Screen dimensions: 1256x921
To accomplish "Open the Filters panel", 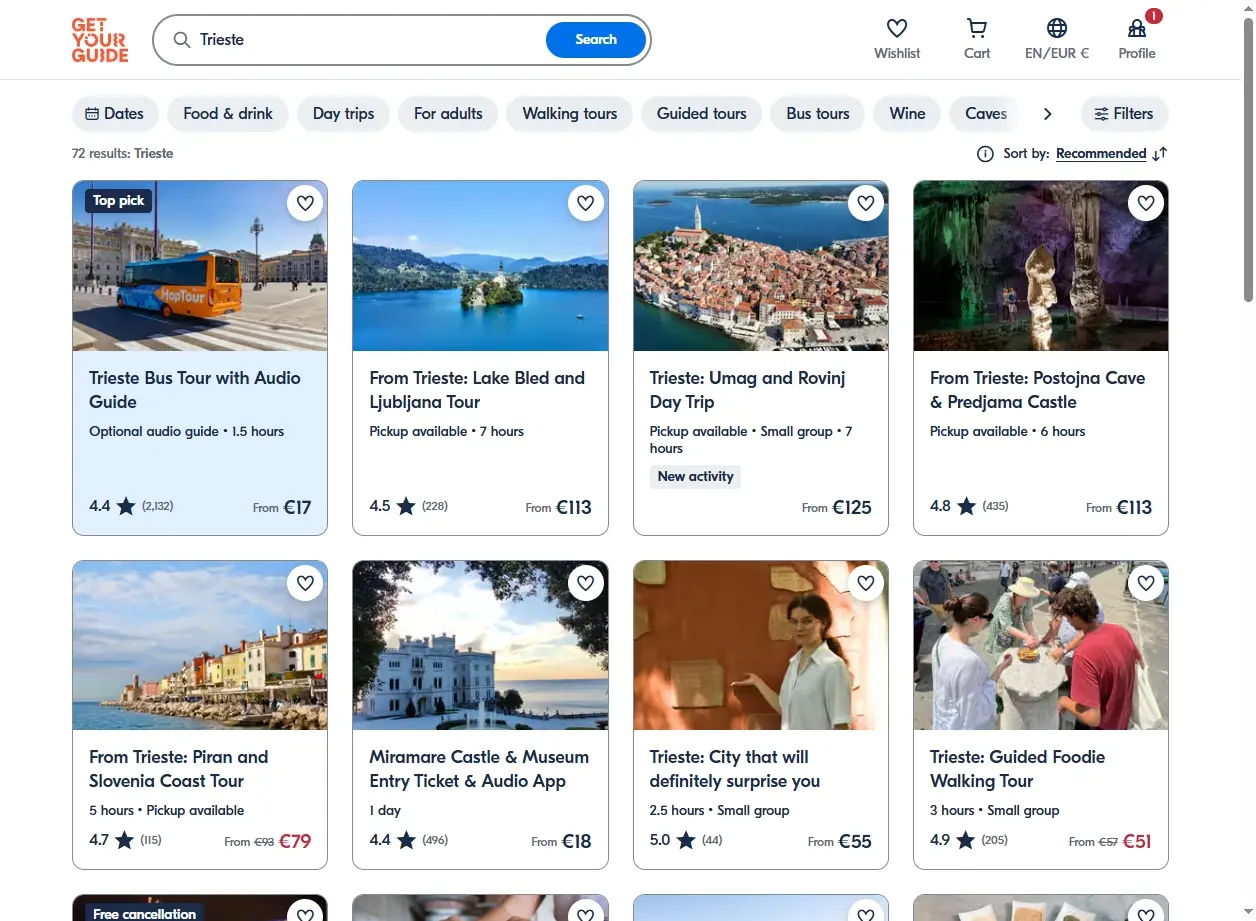I will 1124,114.
